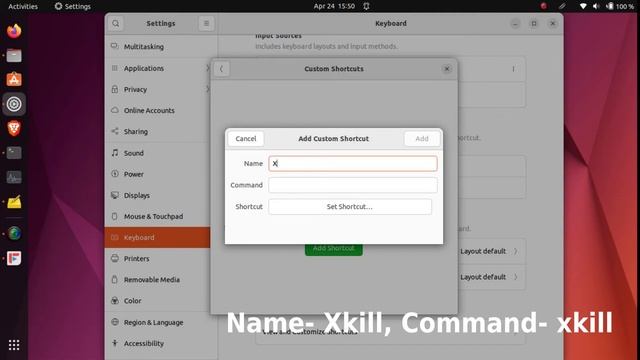Image resolution: width=640 pixels, height=360 pixels.
Task: Go back in Custom Shortcuts dialog
Action: click(x=221, y=69)
